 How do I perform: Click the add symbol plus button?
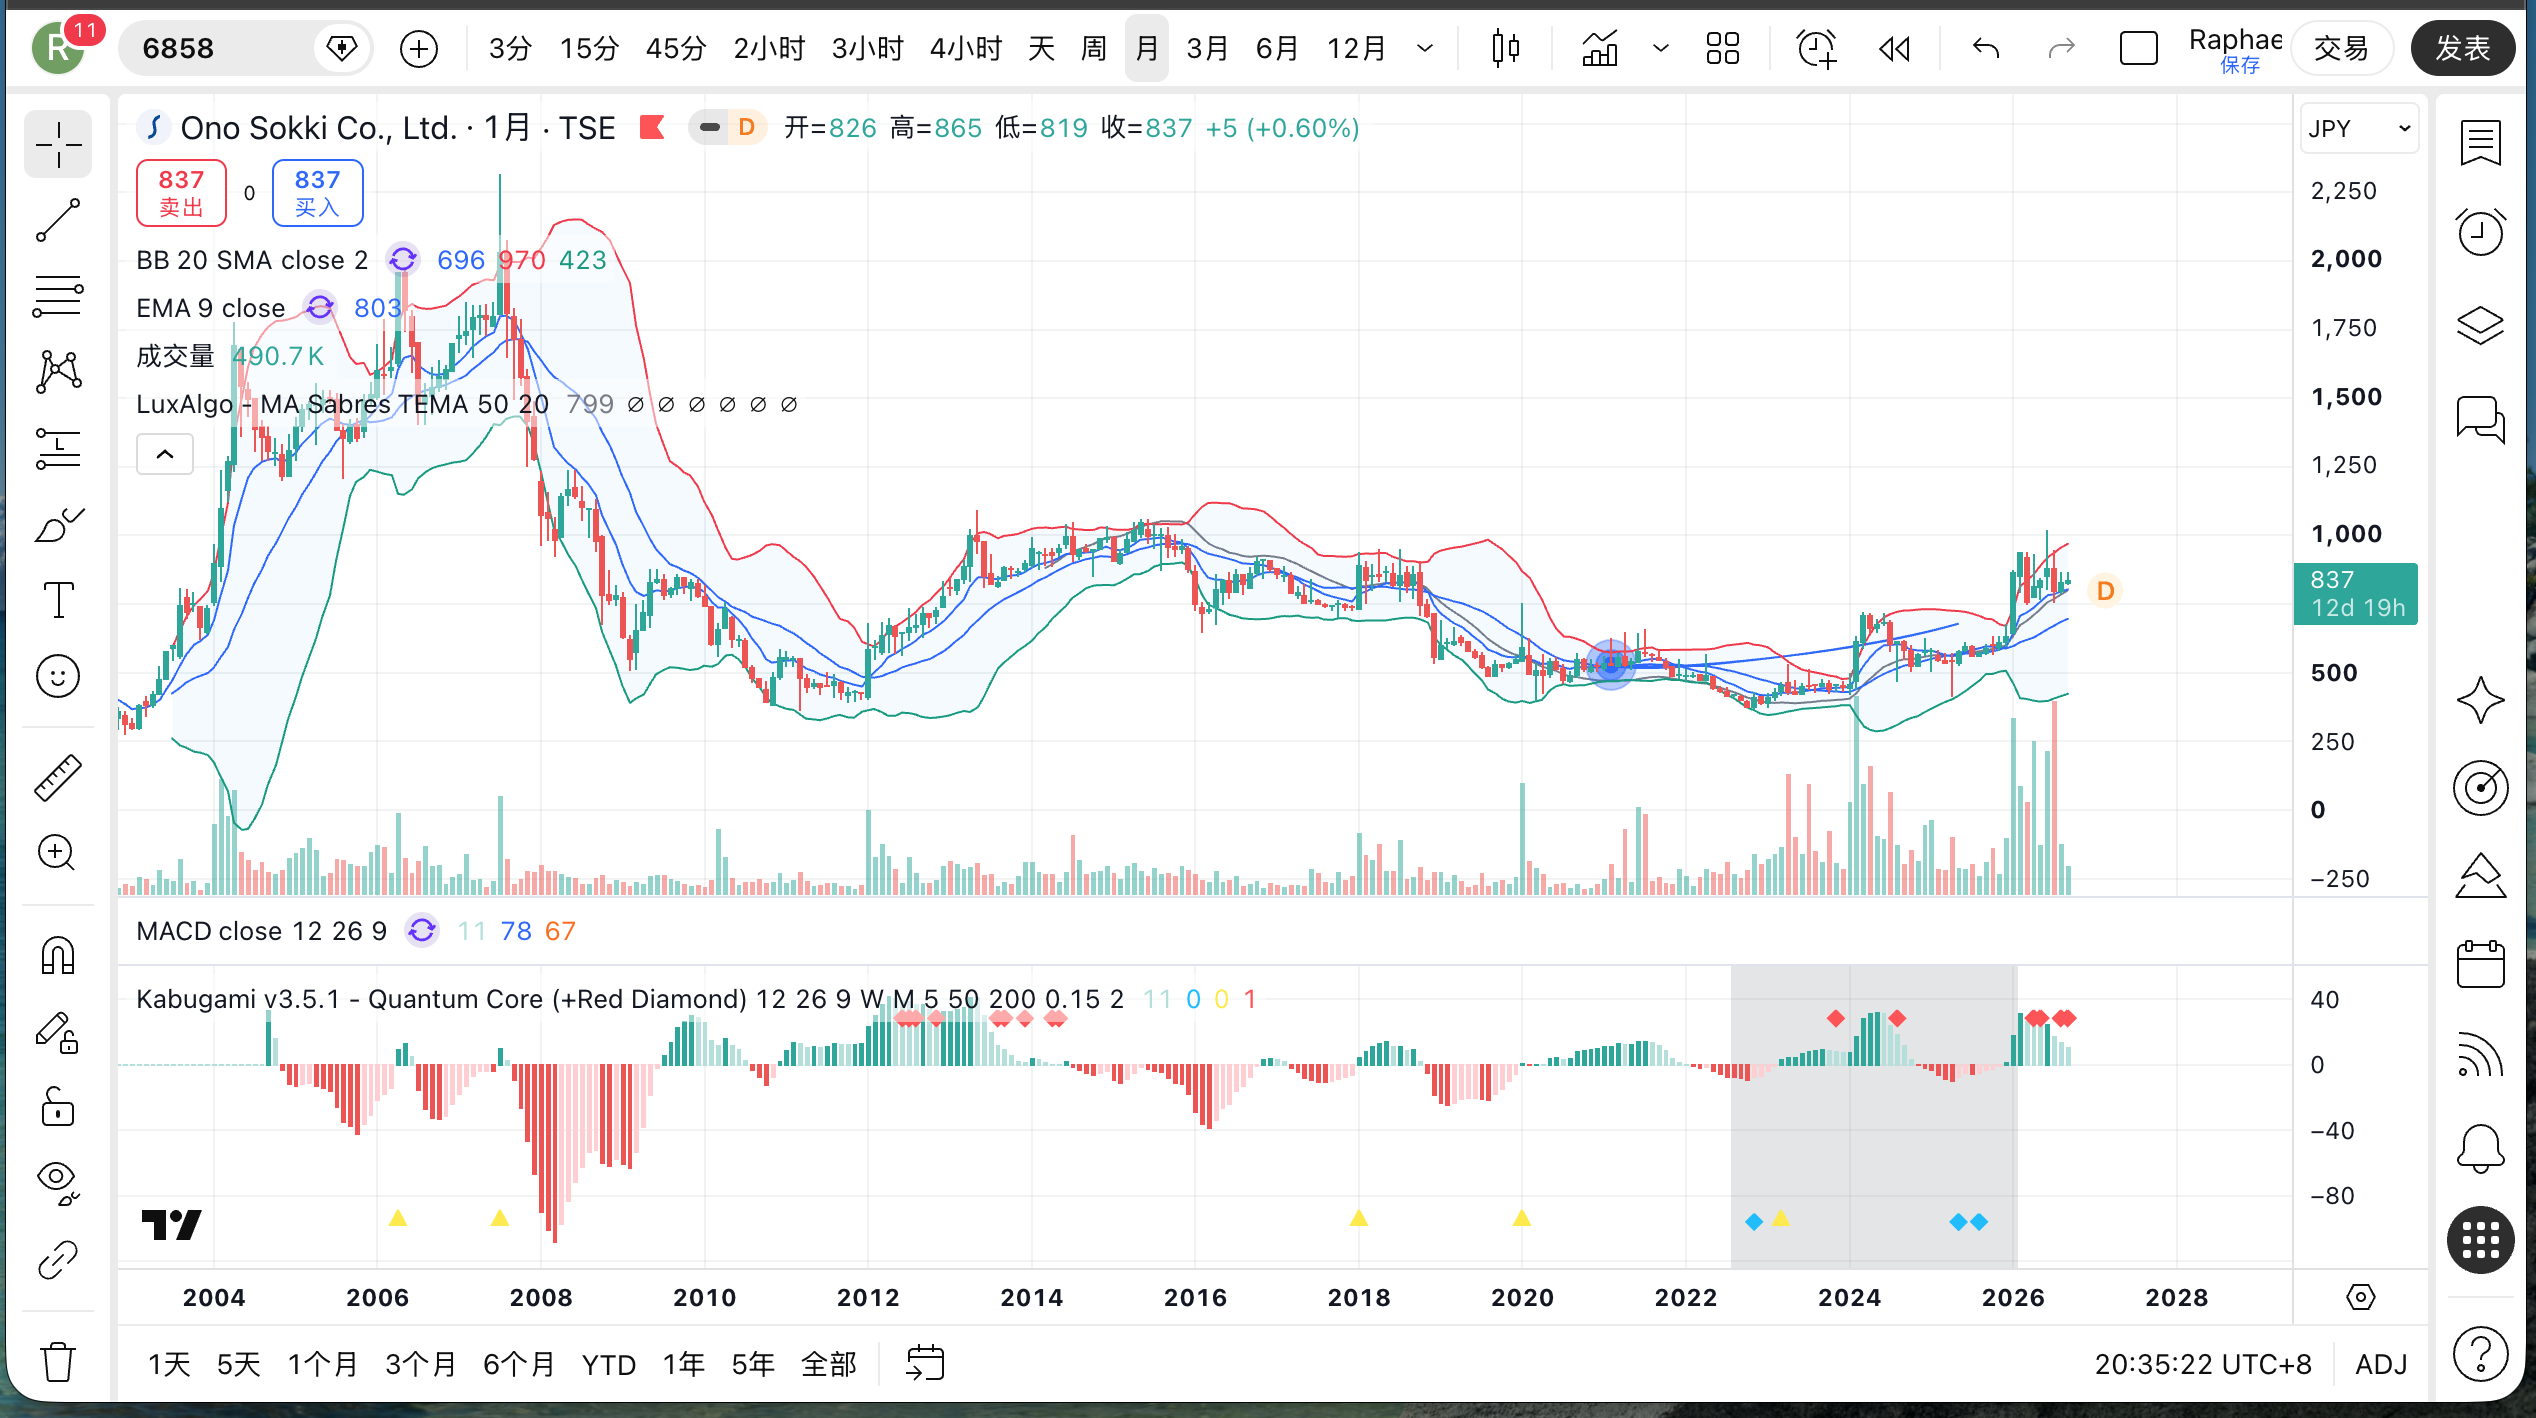(x=419, y=48)
